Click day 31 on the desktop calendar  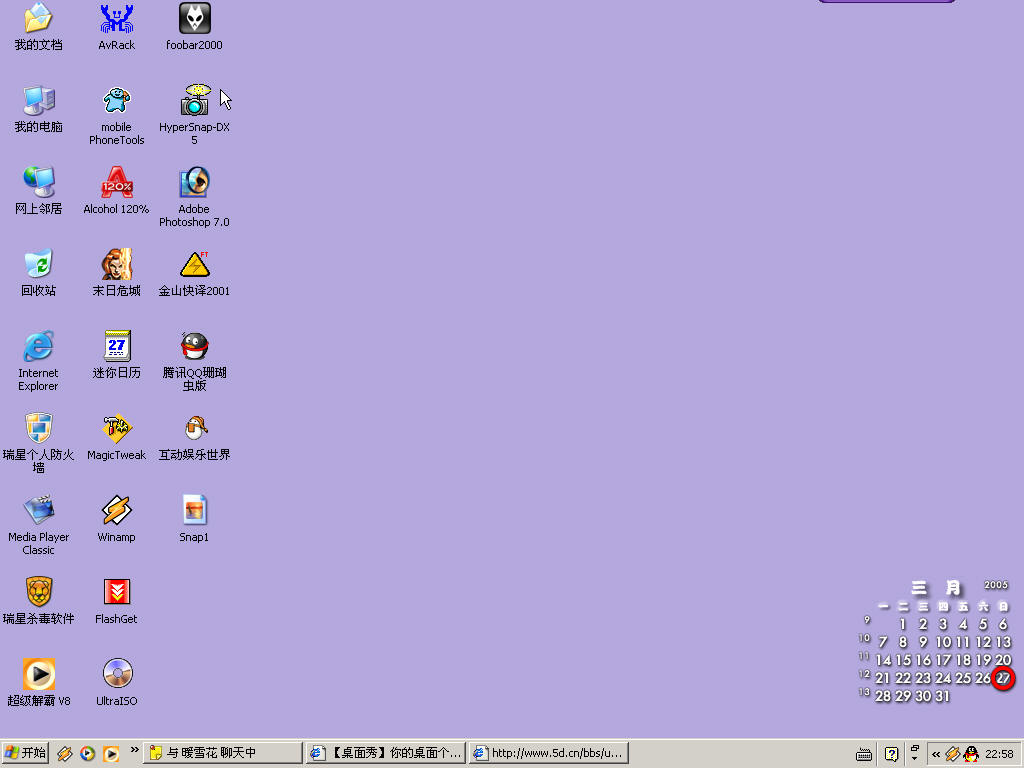pyautogui.click(x=942, y=696)
